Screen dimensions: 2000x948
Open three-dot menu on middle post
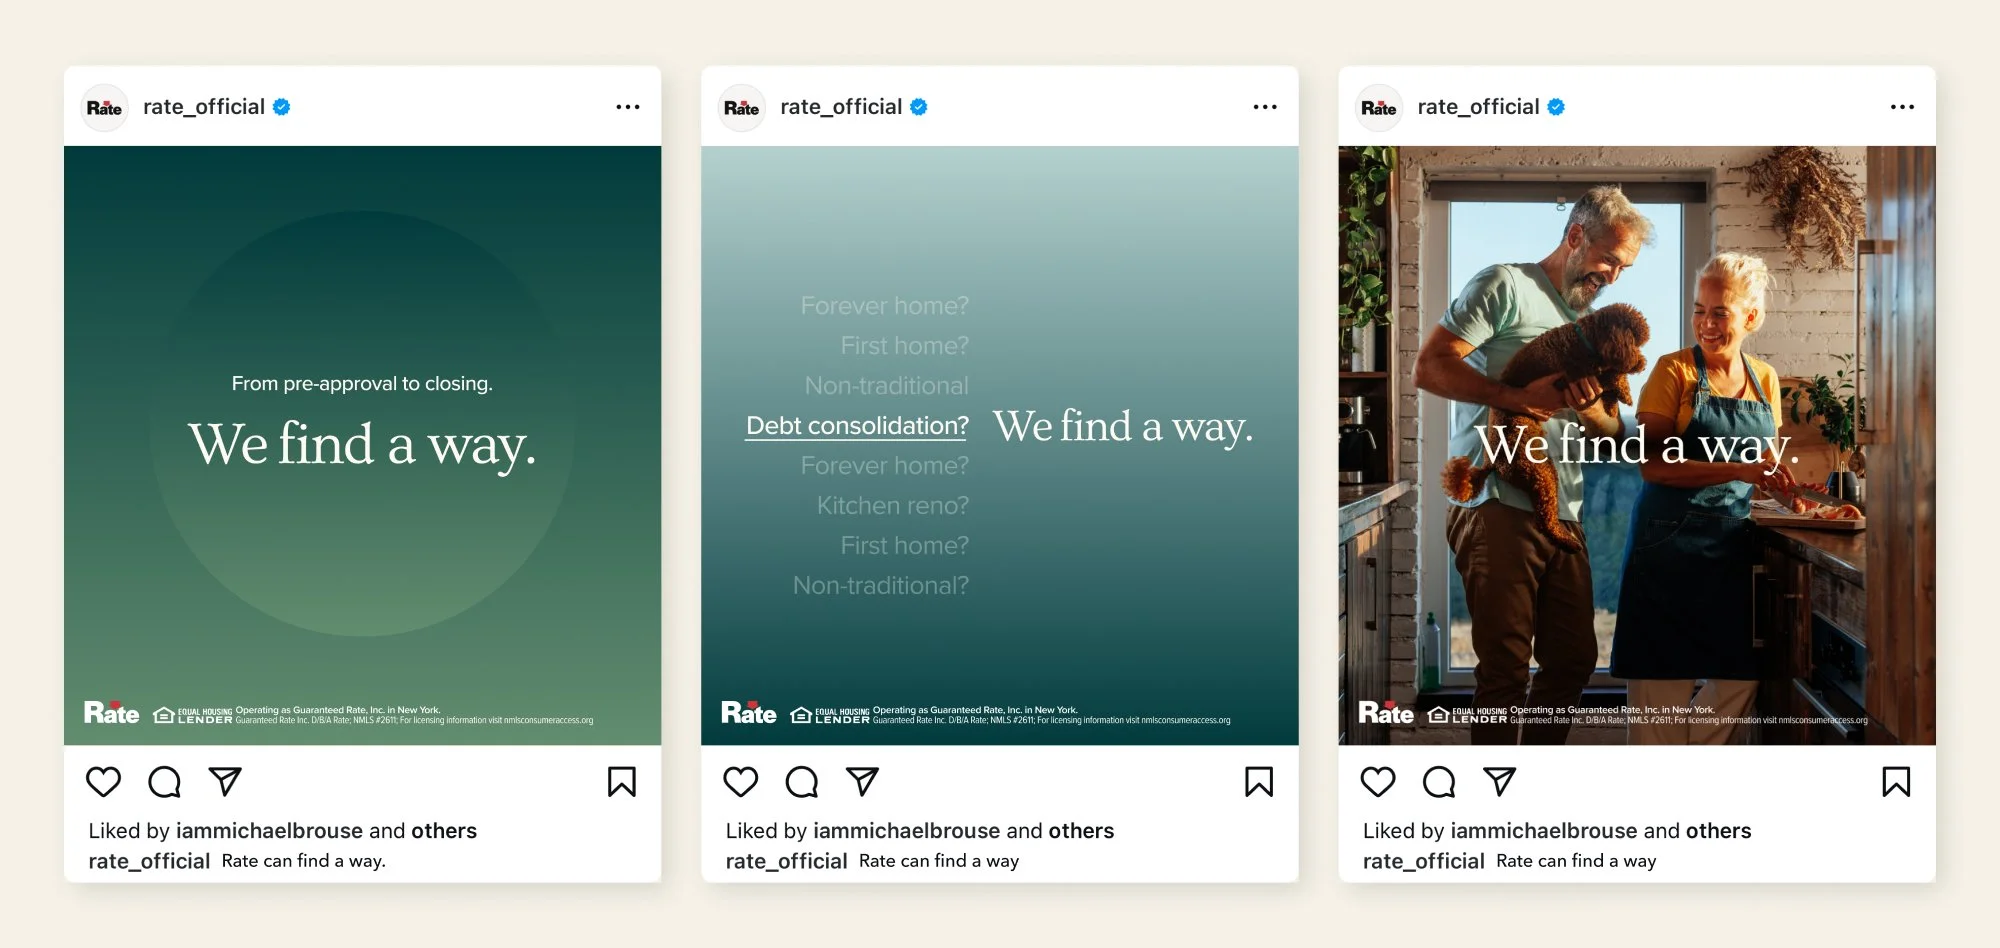coord(1265,107)
